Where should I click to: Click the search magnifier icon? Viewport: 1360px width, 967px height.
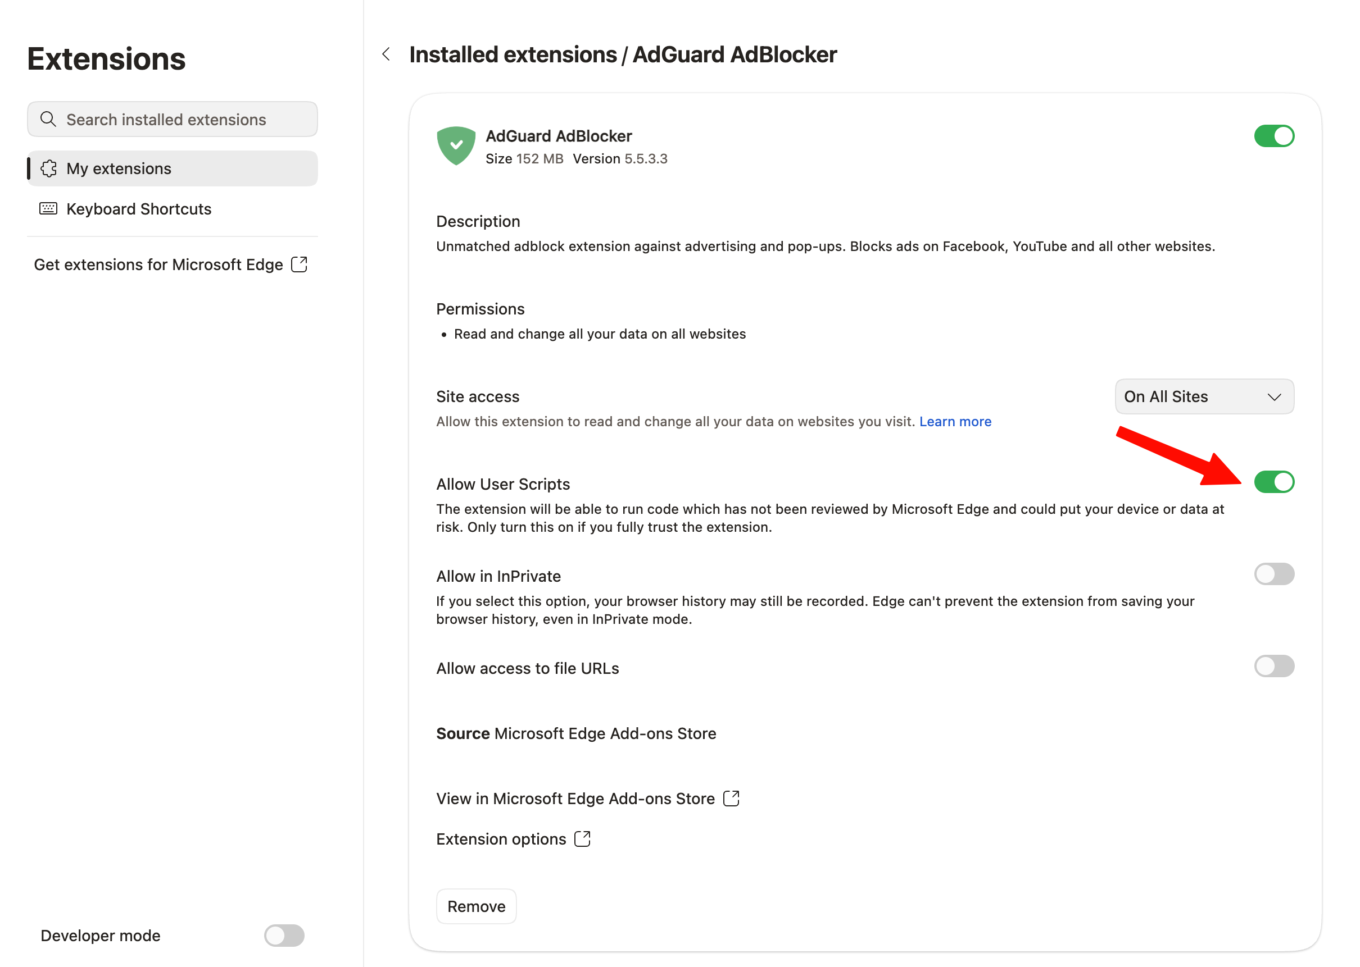48,119
